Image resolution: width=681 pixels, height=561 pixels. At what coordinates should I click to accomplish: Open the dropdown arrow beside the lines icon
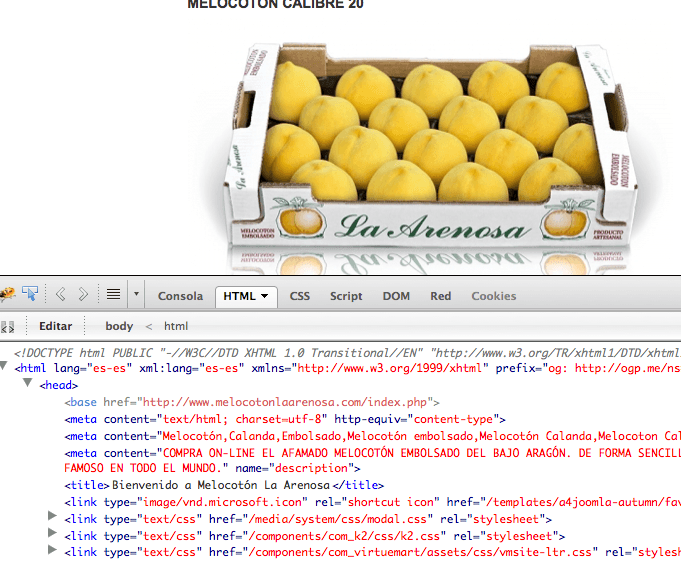tap(136, 294)
